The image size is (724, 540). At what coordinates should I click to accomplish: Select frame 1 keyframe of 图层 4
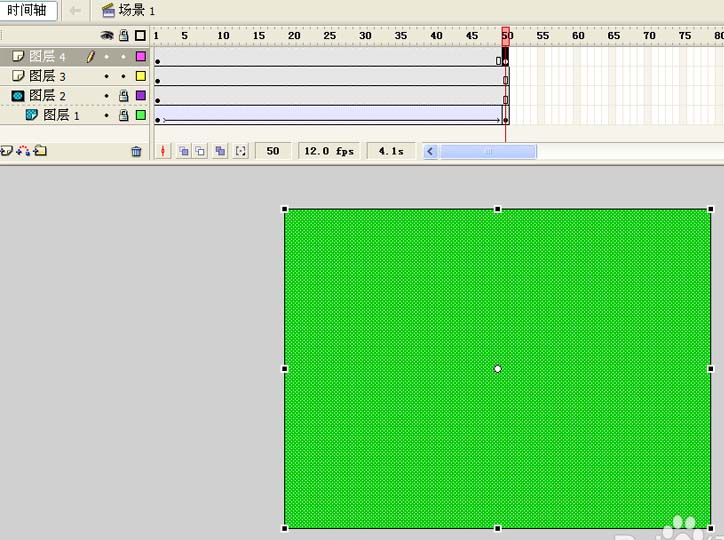tap(158, 57)
